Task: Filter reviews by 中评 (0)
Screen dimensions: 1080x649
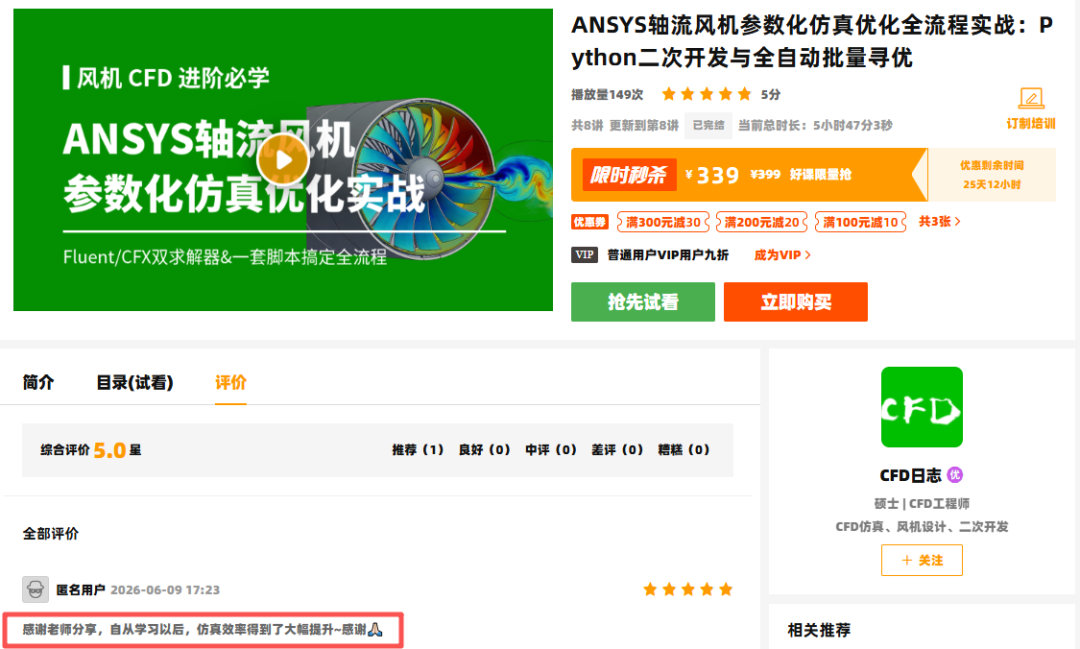Action: pos(550,450)
